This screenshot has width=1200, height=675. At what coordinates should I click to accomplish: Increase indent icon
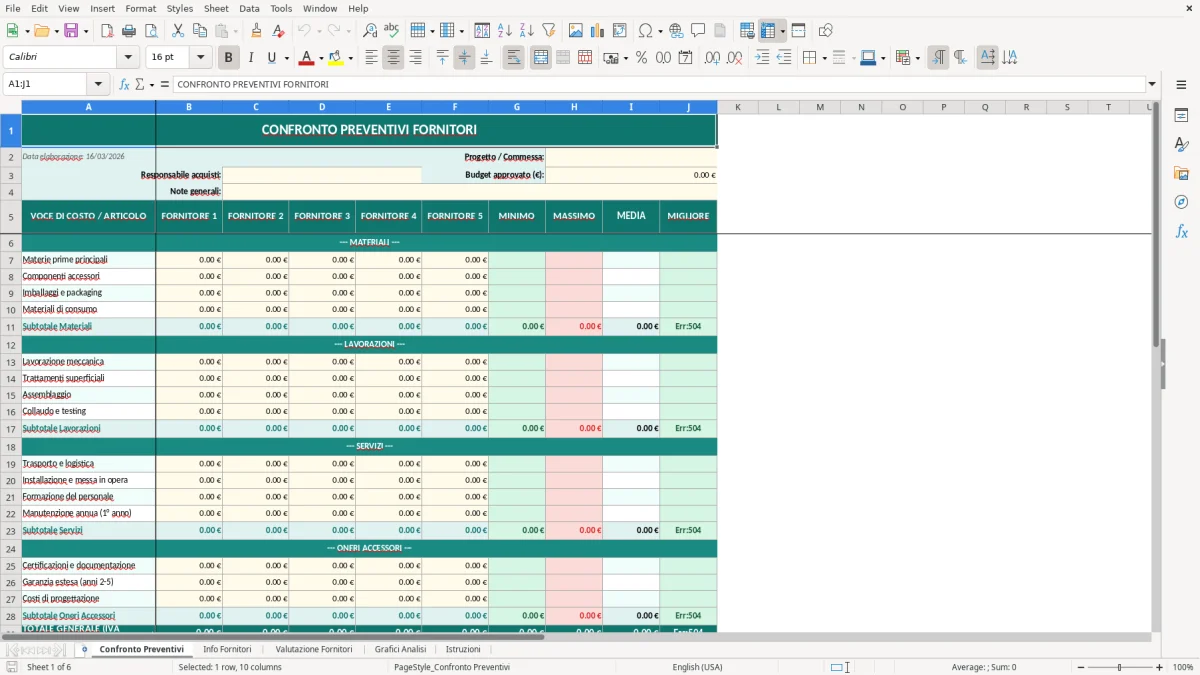pyautogui.click(x=762, y=58)
